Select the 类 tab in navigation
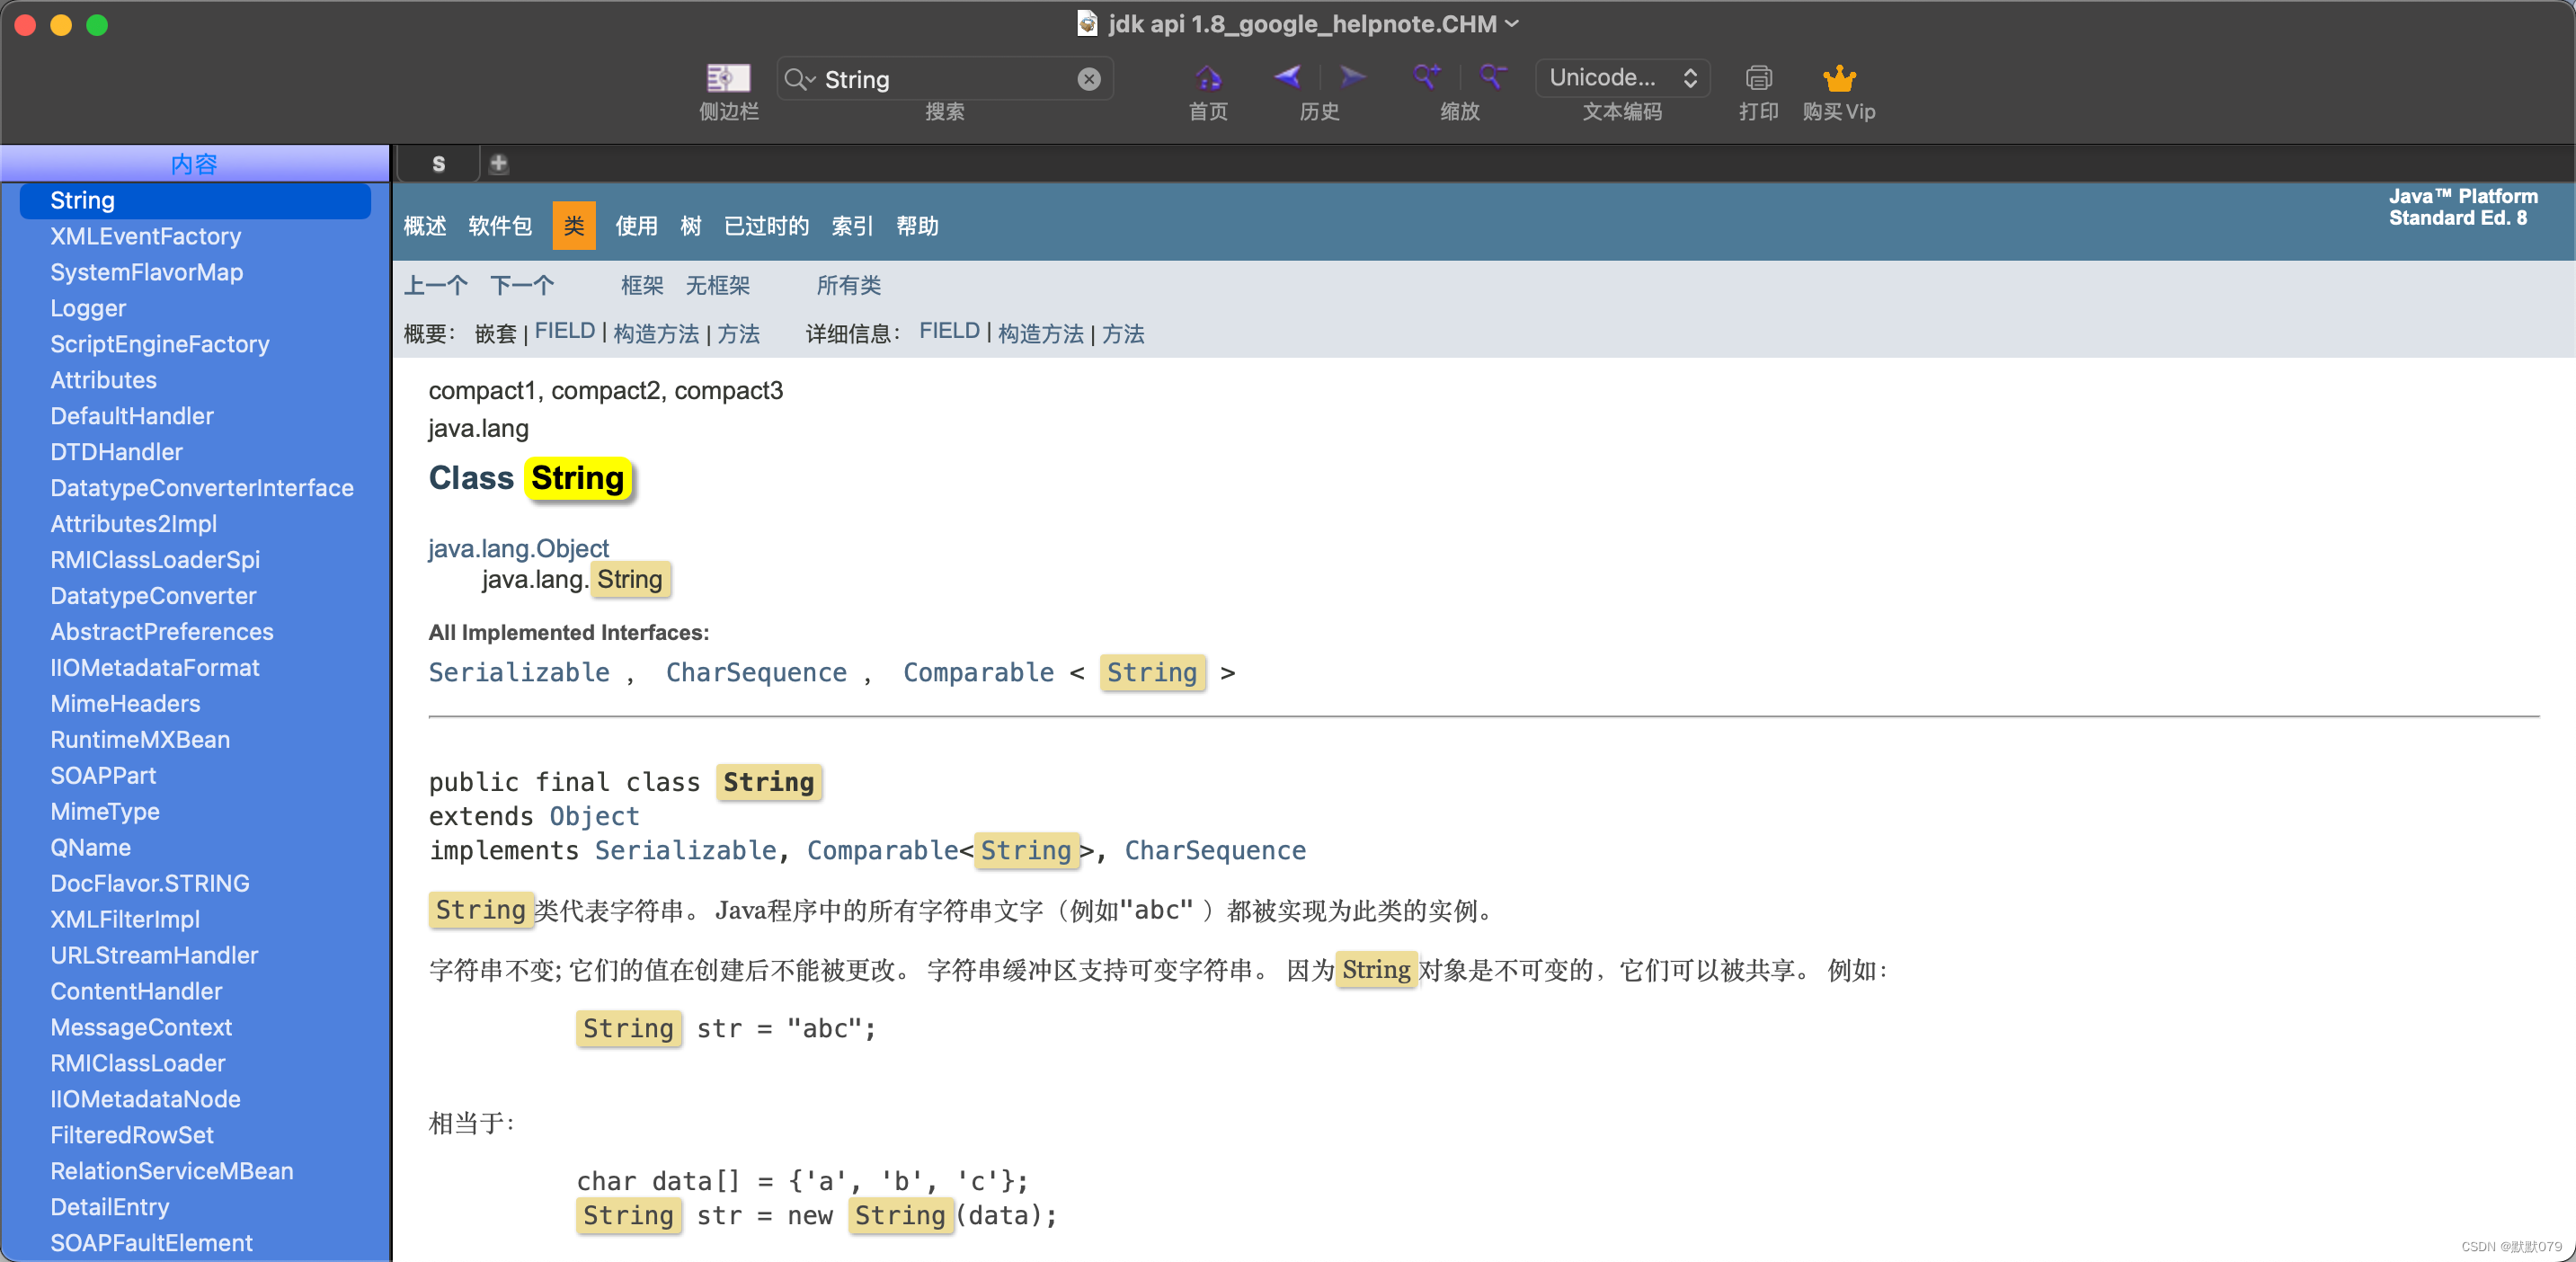 coord(573,227)
